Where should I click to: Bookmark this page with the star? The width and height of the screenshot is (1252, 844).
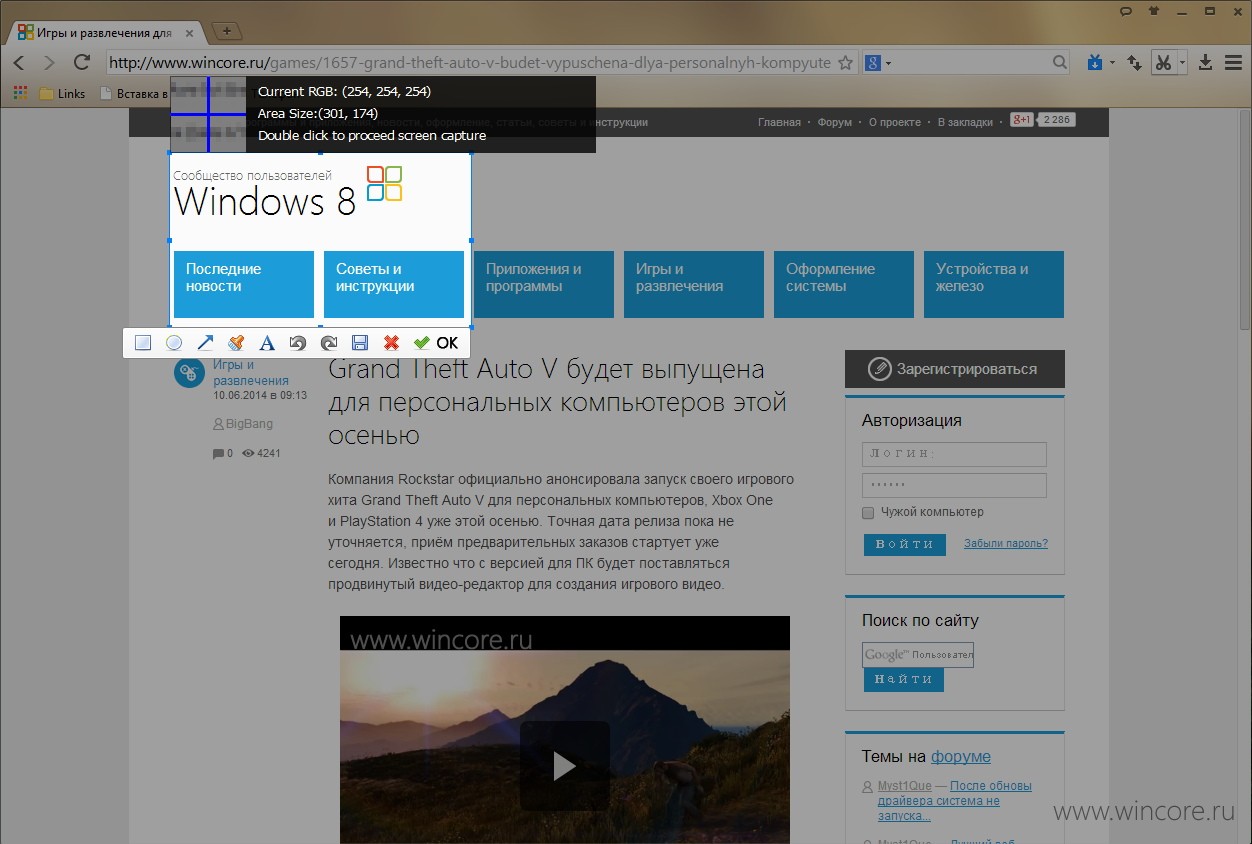click(845, 63)
